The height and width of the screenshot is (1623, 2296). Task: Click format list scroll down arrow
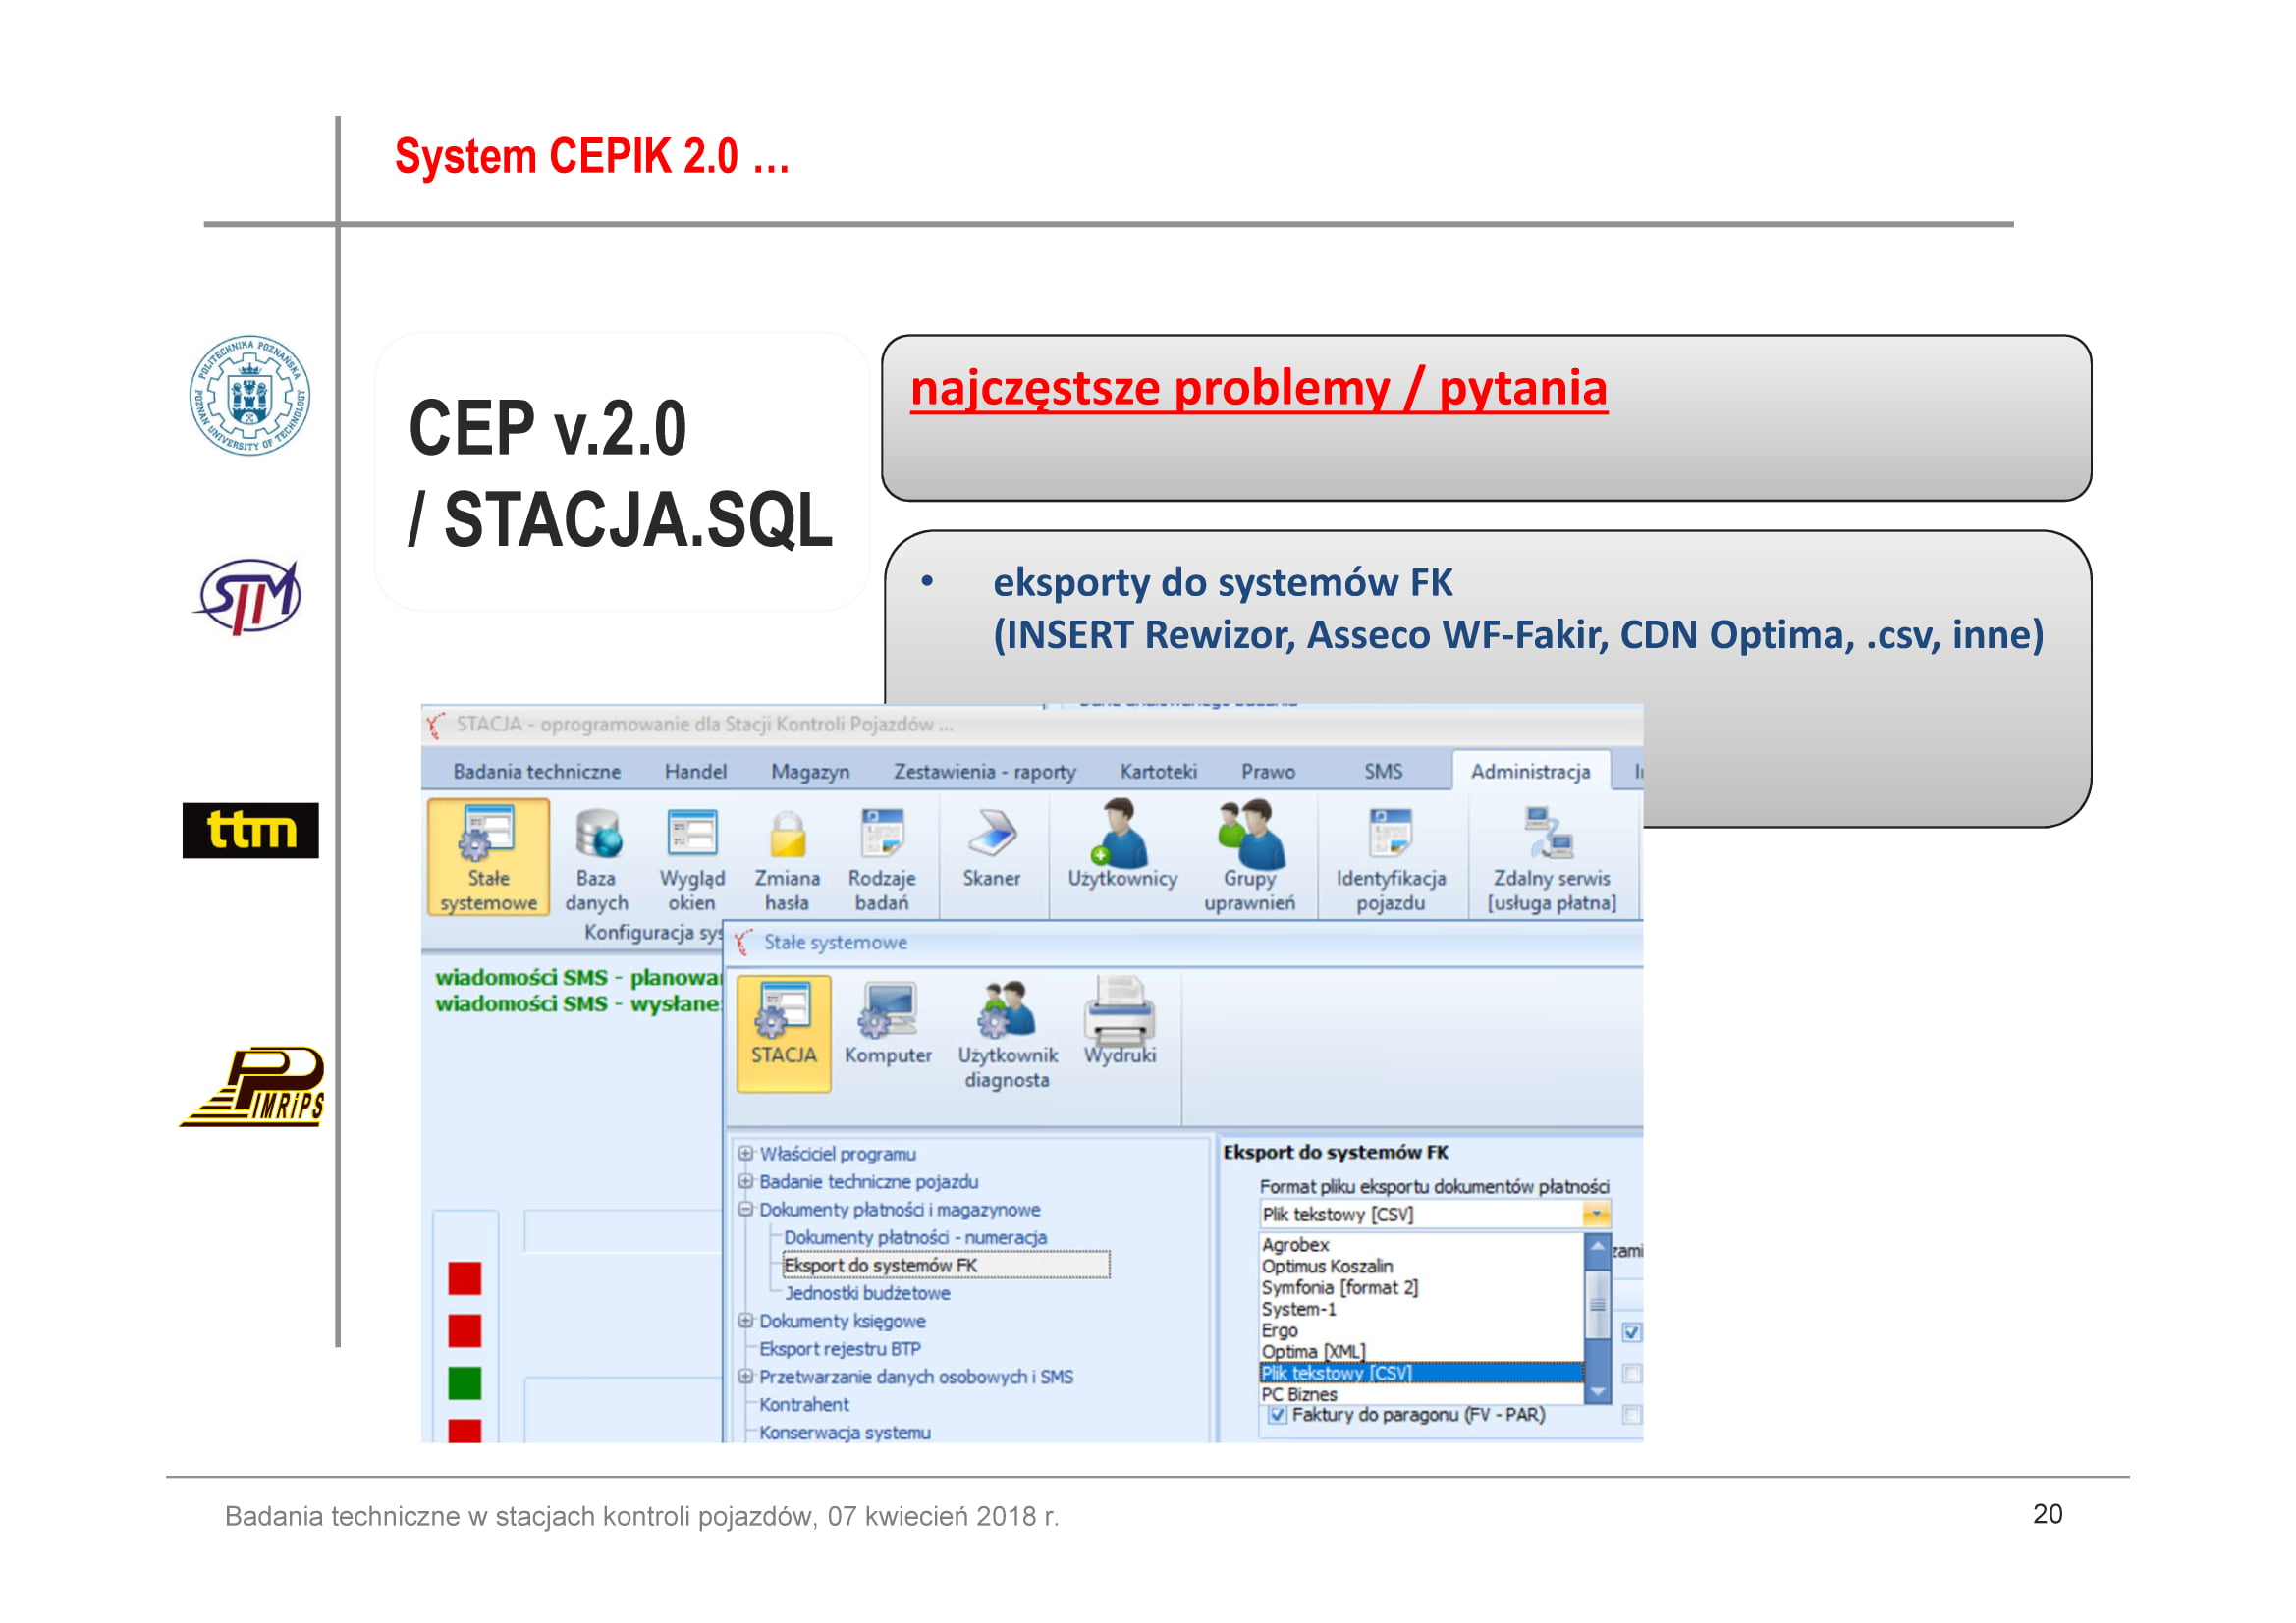coord(1598,1391)
